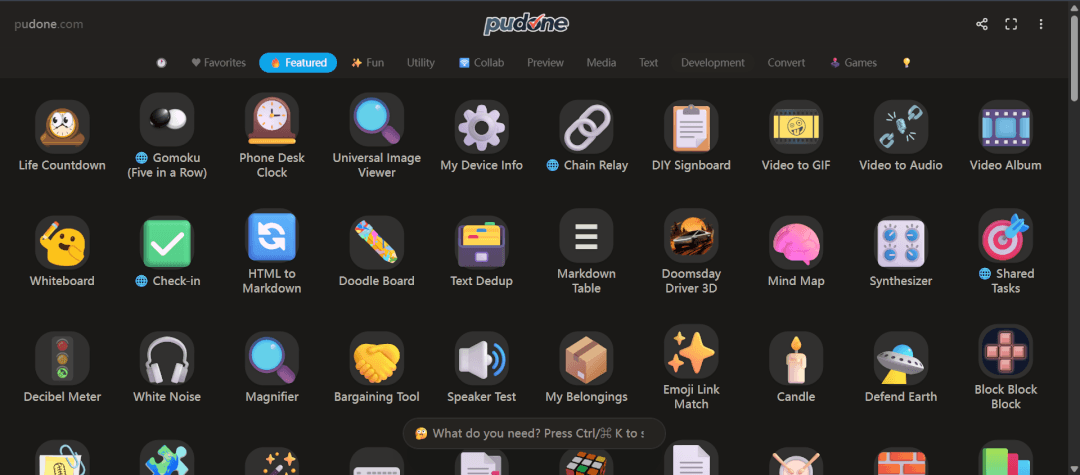Click the share icon in header
The image size is (1080, 475).
tap(982, 24)
